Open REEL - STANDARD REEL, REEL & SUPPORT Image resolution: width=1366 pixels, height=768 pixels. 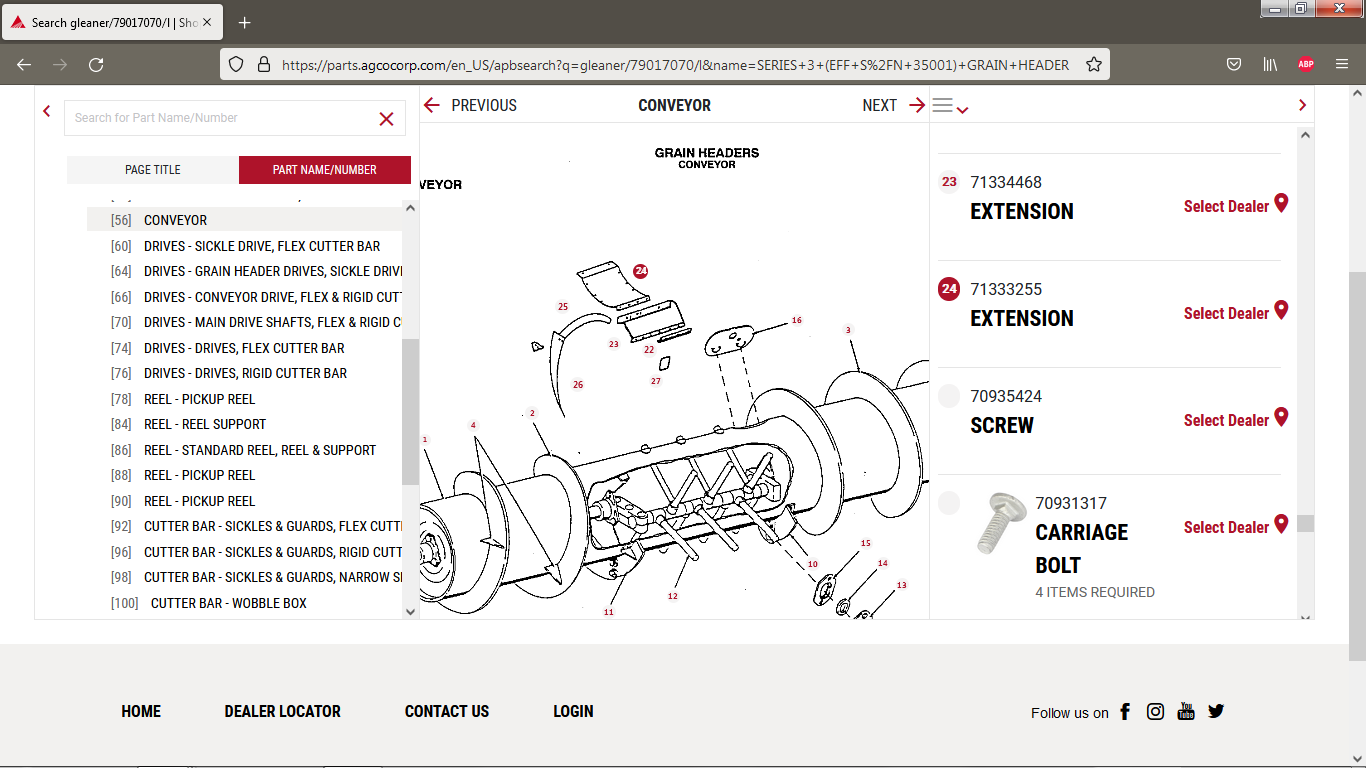point(260,450)
